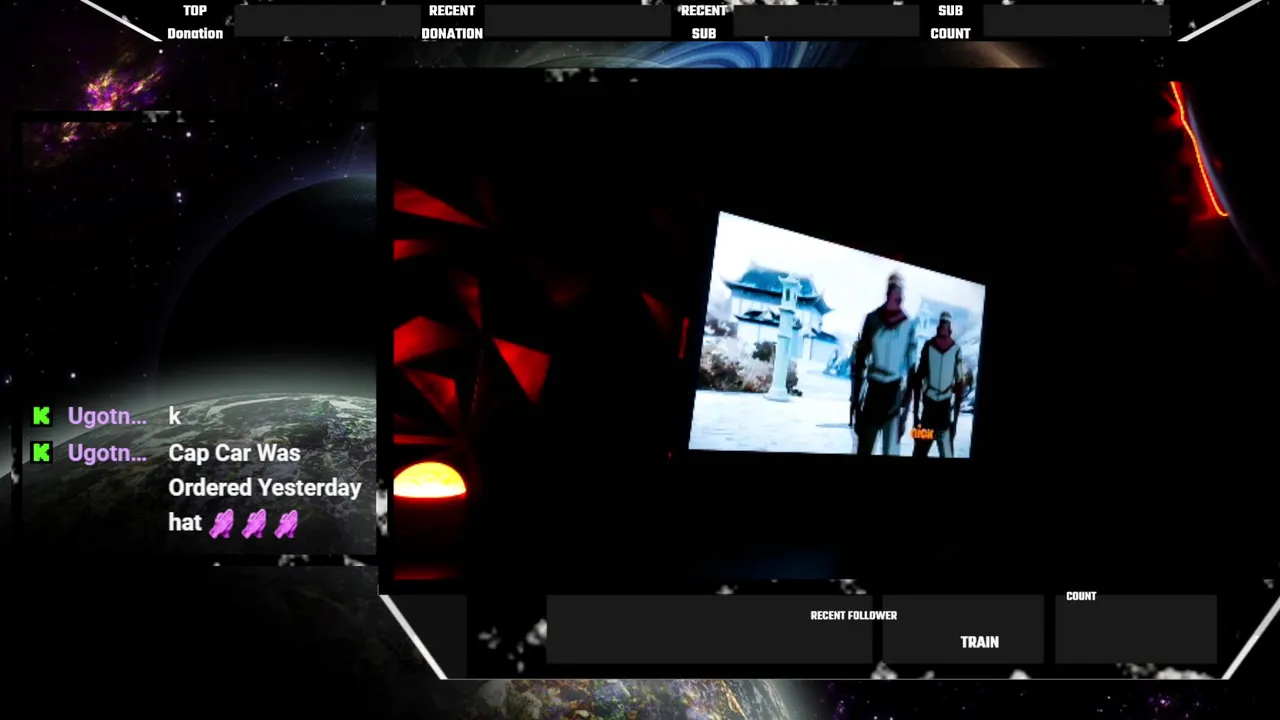Click the orange Nick logo on the video

922,434
